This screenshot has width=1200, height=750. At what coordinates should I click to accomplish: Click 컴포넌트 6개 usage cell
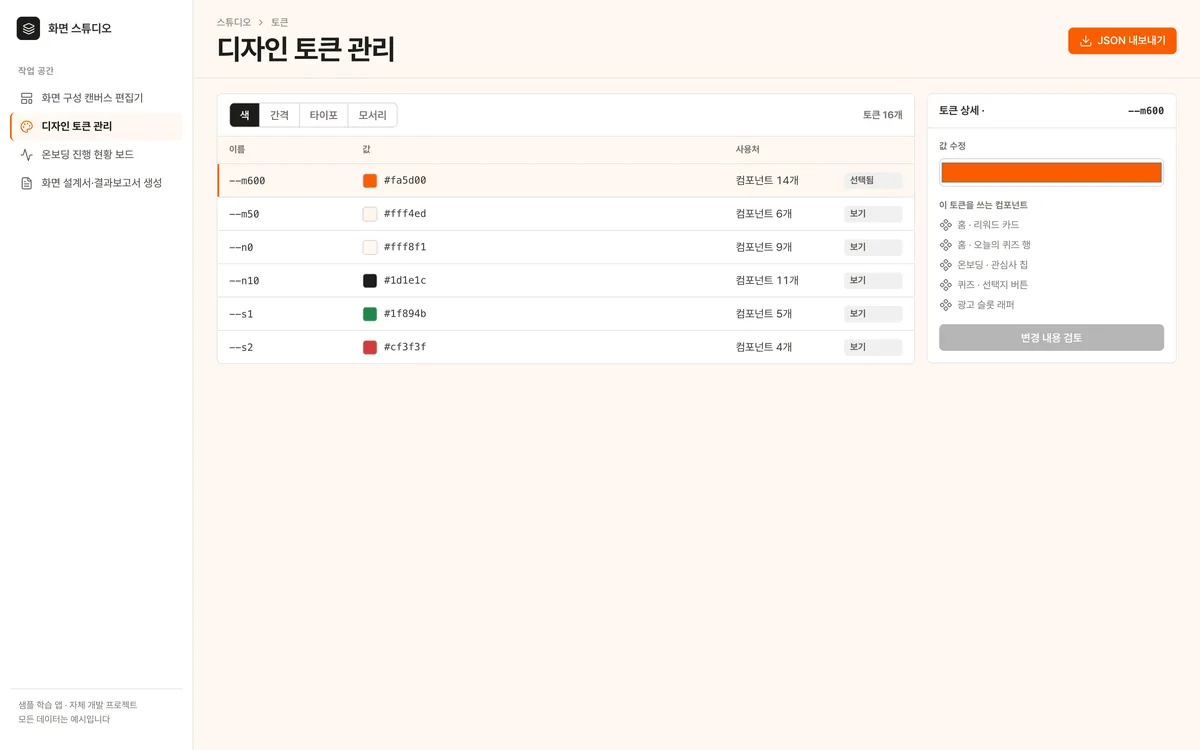[x=764, y=214]
